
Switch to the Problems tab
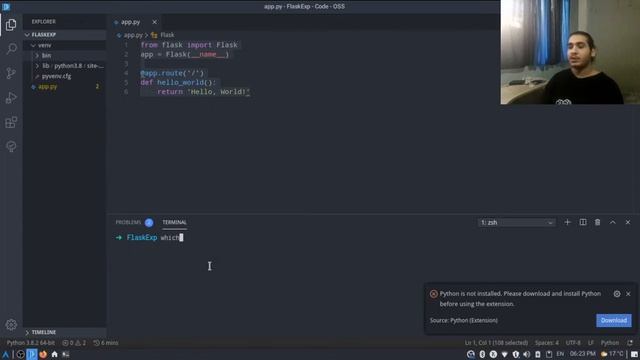128,222
